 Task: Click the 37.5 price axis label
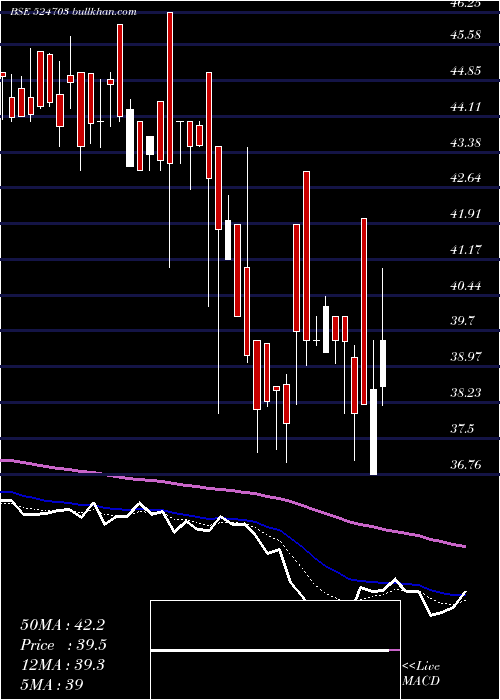click(x=462, y=429)
